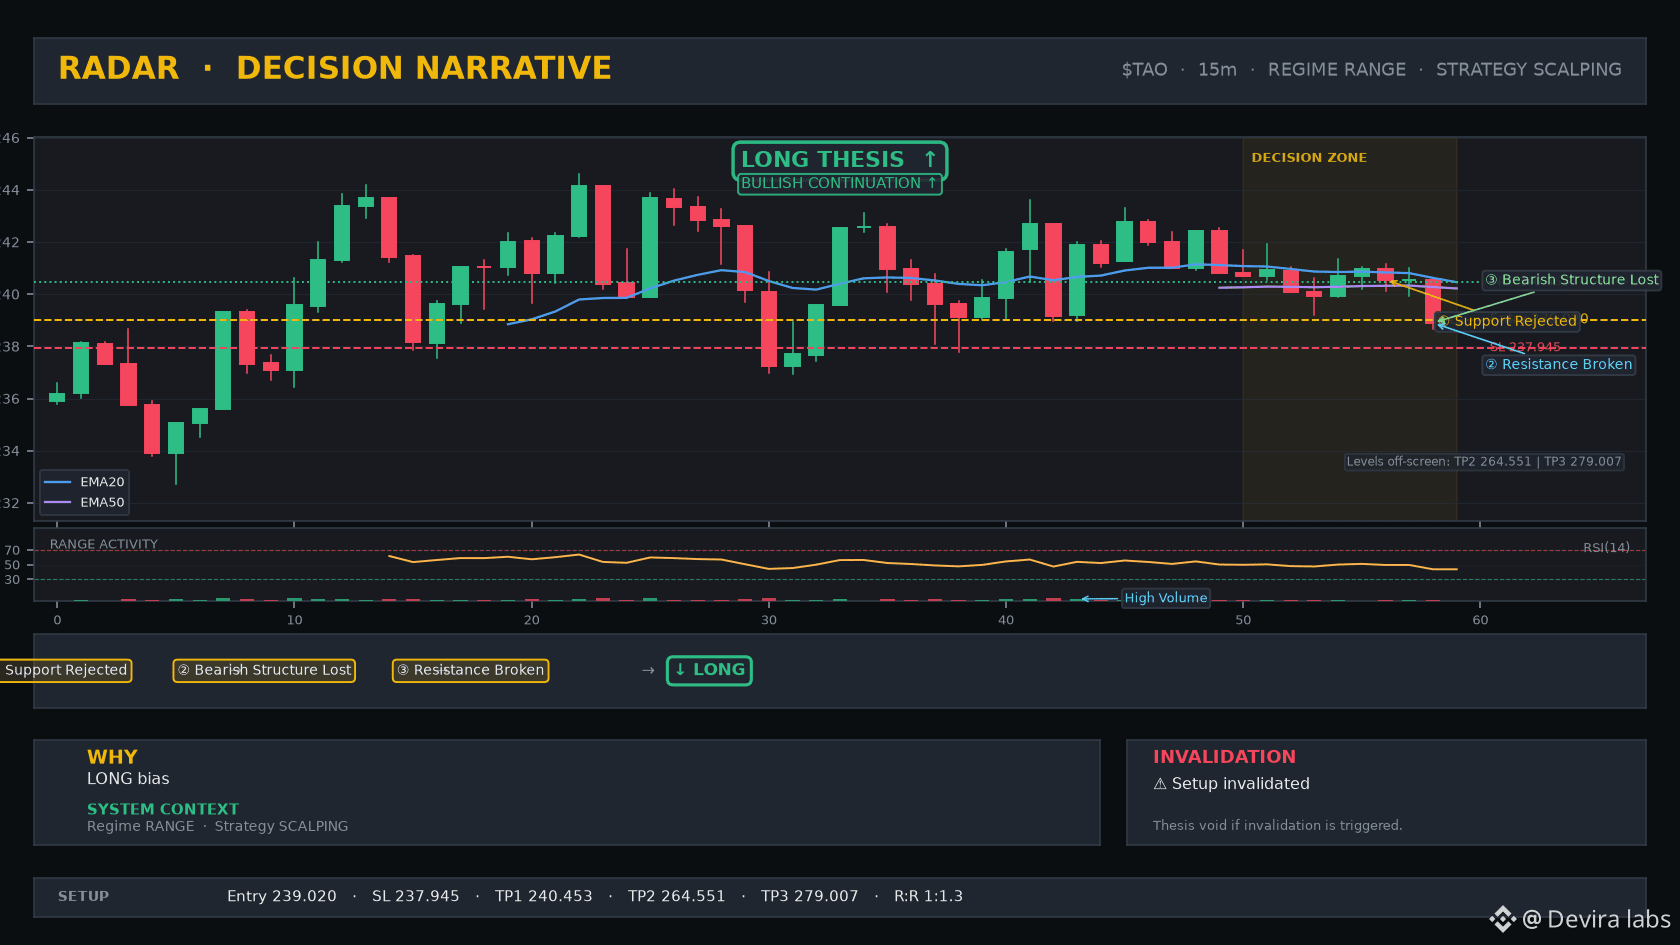Click the Support Rejected chip in the narrative strip
1680x945 pixels.
click(66, 670)
